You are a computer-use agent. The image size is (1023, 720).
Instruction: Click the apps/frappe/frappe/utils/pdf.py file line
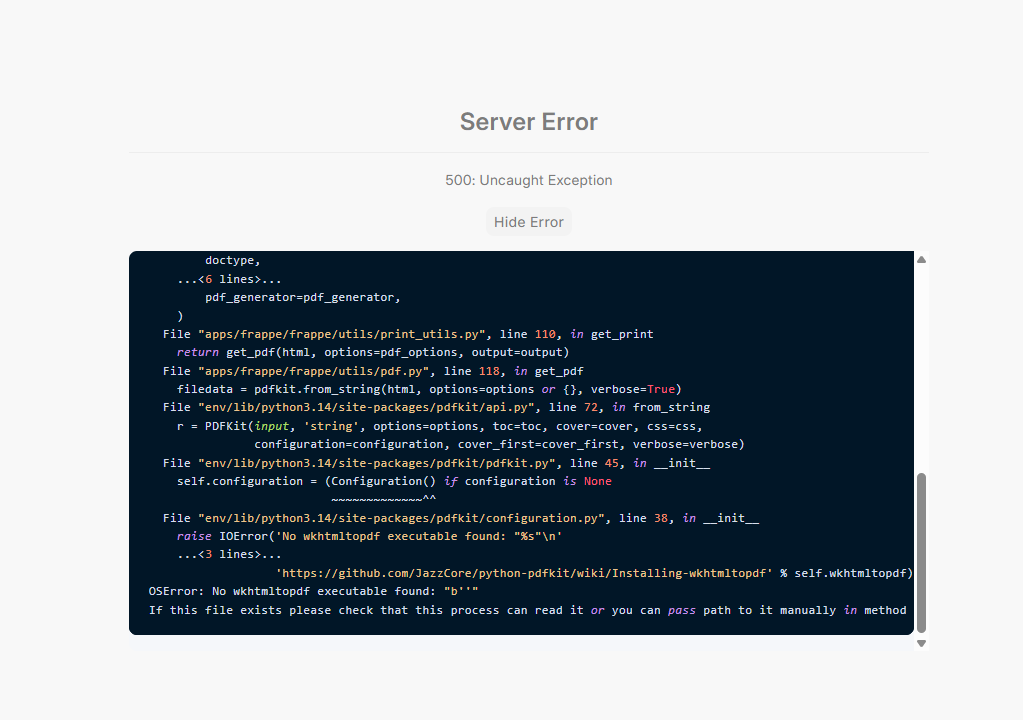373,371
